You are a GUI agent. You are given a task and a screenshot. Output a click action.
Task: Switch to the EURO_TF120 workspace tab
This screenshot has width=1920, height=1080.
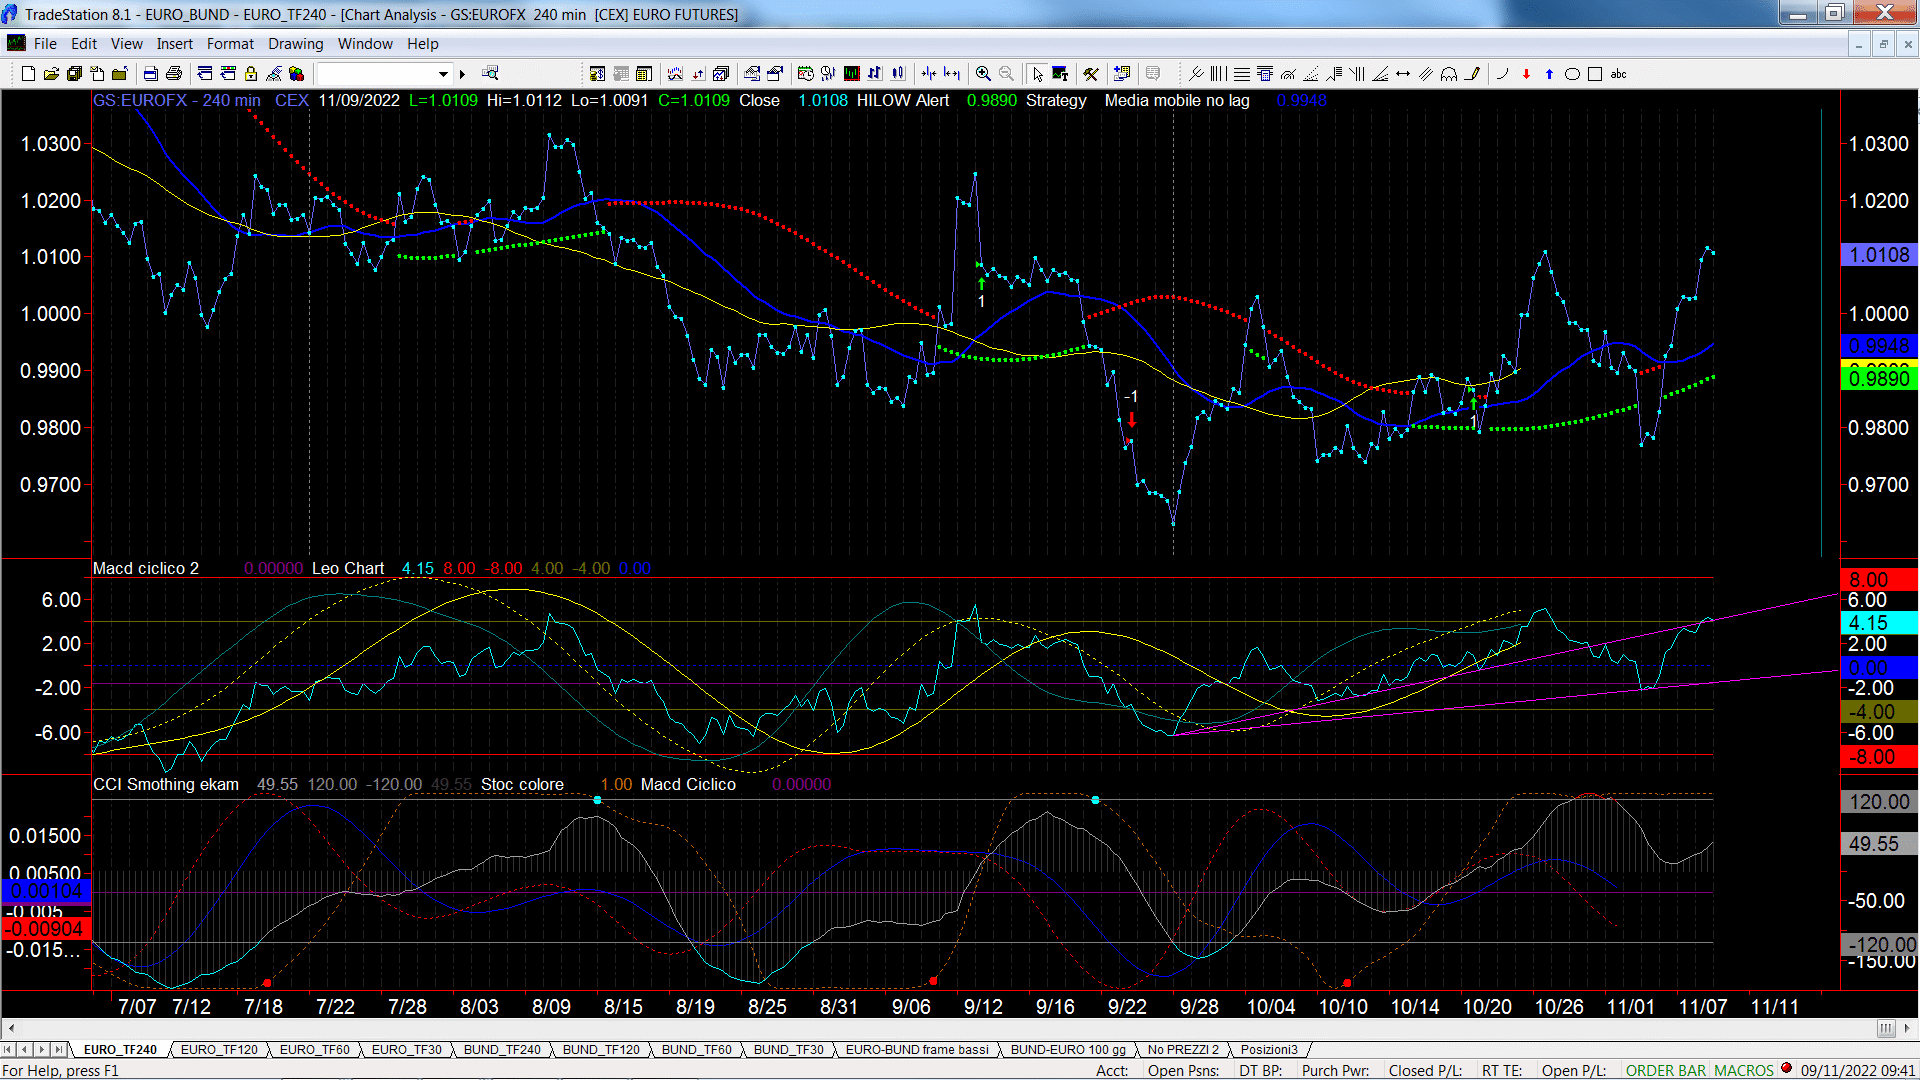point(219,1049)
